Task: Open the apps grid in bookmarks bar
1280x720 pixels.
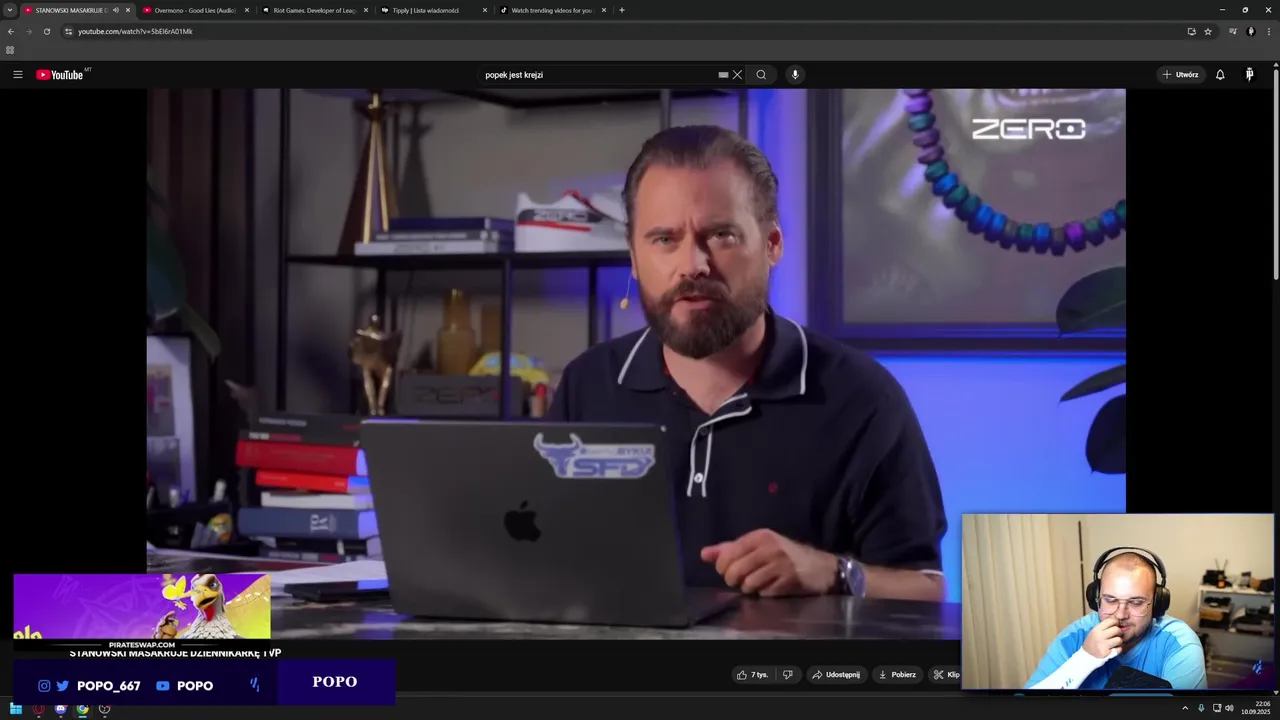Action: coord(10,50)
